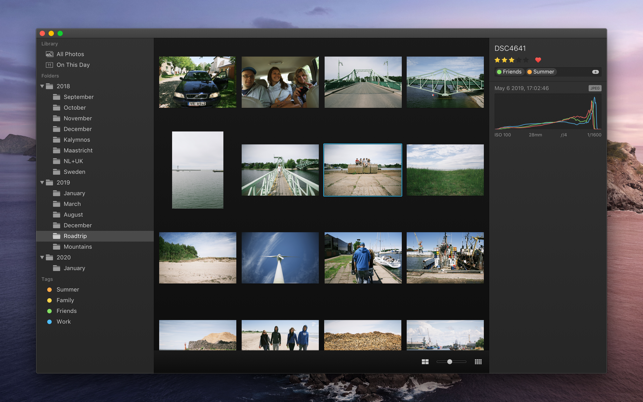The image size is (643, 402).
Task: Select the black Volvo car photo
Action: [198, 82]
